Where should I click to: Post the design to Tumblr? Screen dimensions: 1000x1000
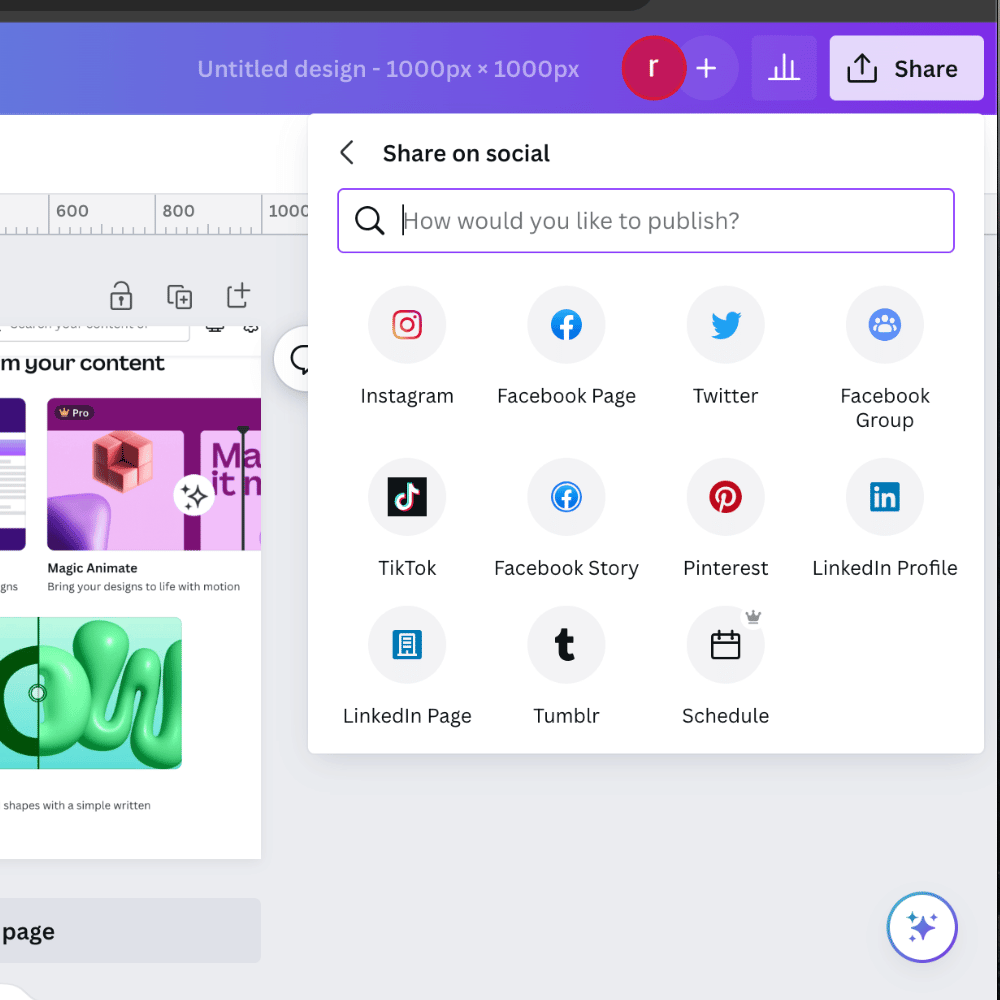tap(566, 645)
